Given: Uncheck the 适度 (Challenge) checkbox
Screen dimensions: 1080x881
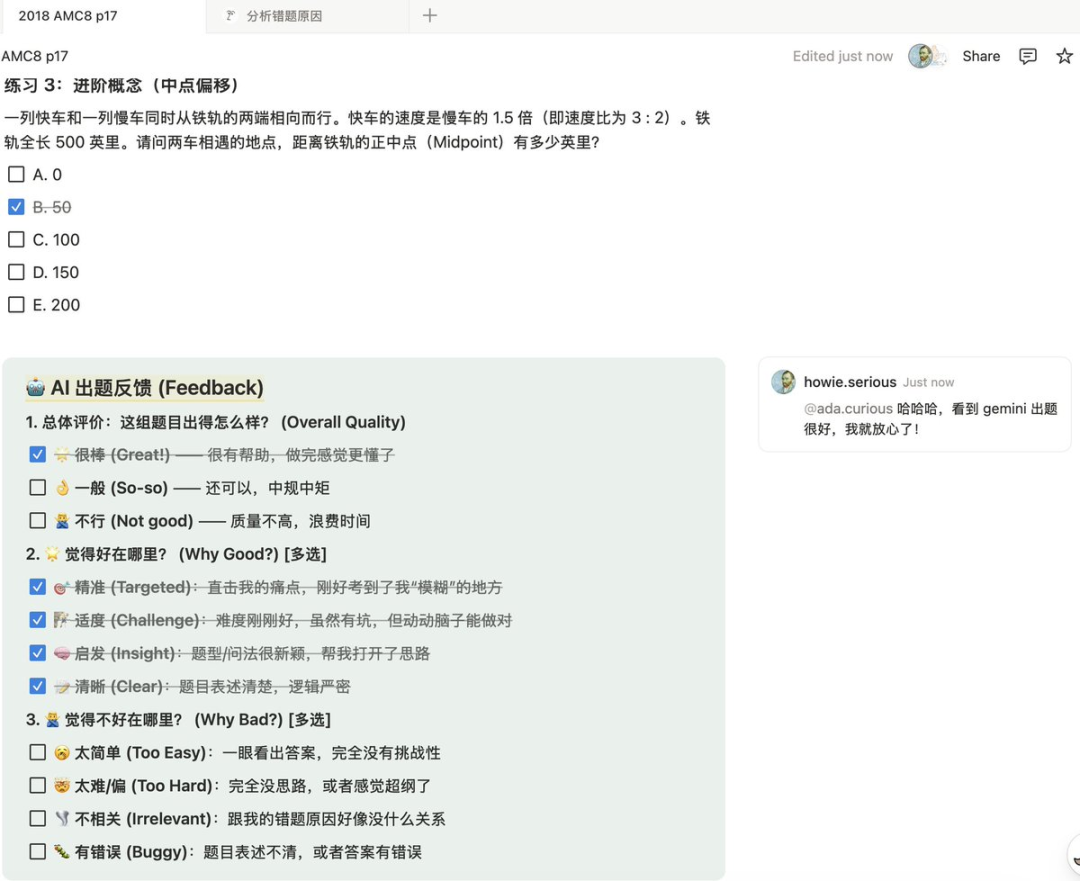Looking at the screenshot, I should tap(38, 620).
